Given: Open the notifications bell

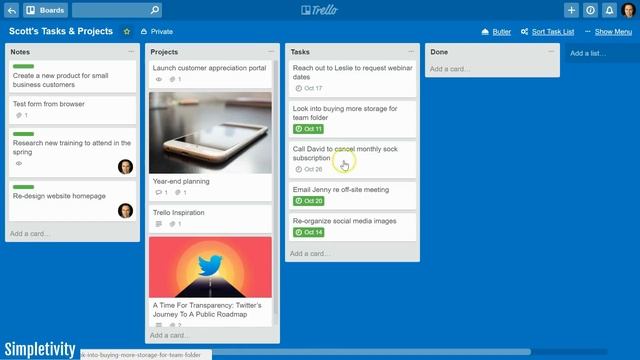Looking at the screenshot, I should tap(609, 10).
